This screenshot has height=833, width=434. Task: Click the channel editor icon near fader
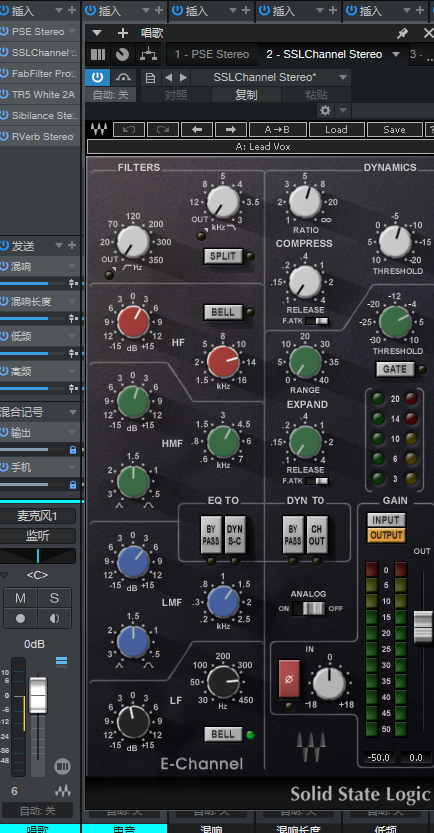click(x=62, y=766)
